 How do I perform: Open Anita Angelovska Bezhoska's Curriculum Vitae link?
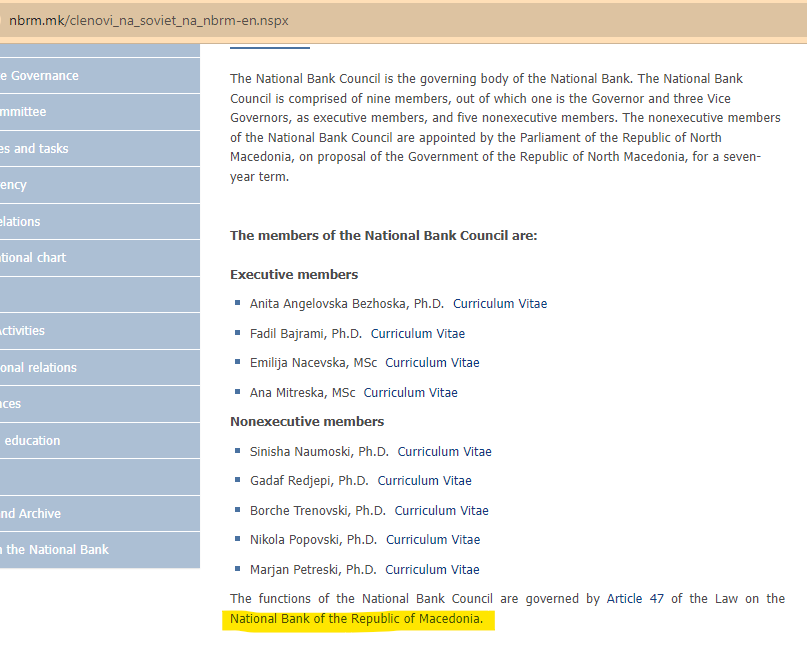click(x=500, y=304)
